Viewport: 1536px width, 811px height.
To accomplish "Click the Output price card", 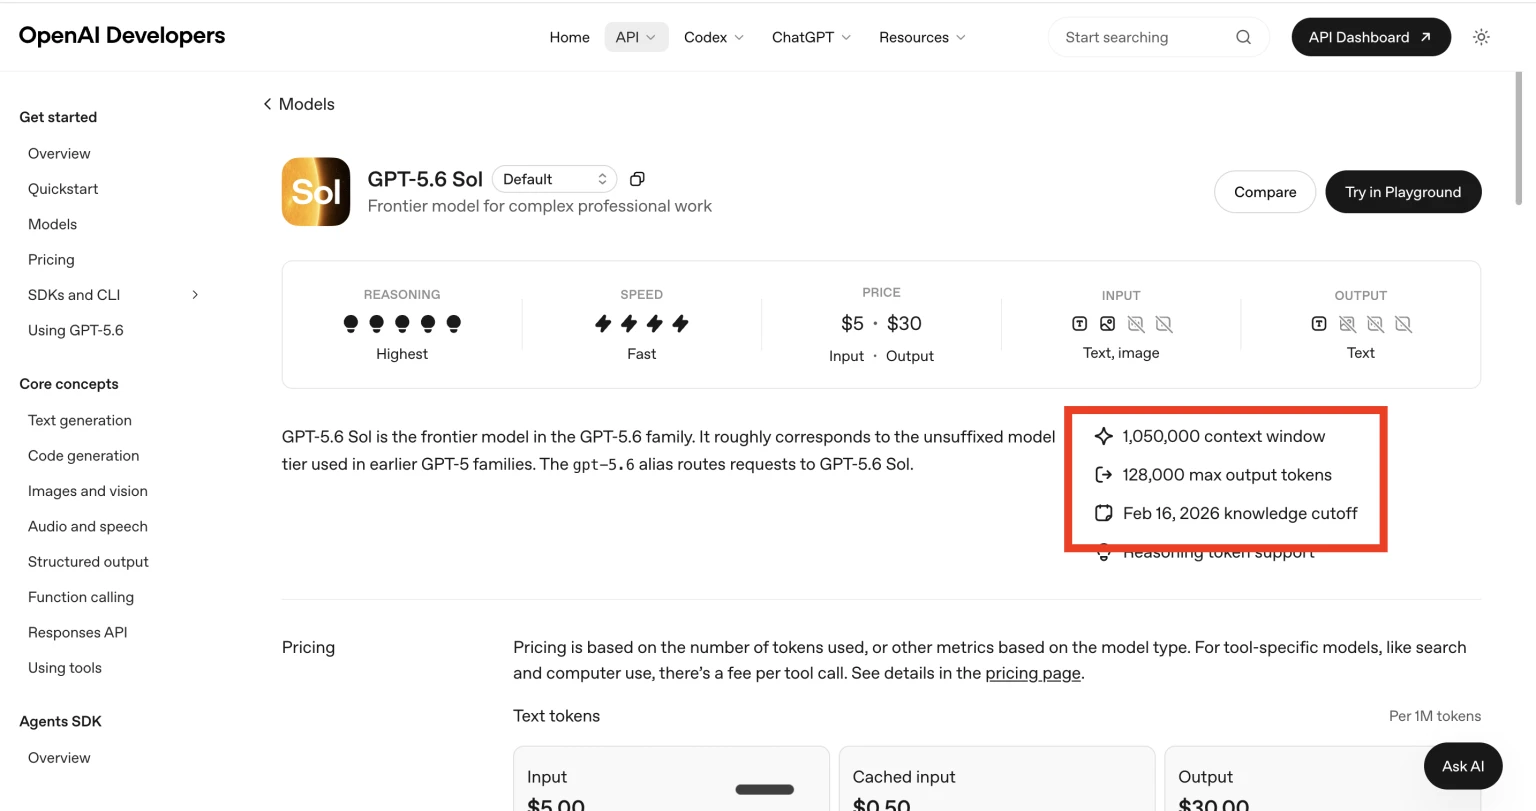I will (1323, 779).
